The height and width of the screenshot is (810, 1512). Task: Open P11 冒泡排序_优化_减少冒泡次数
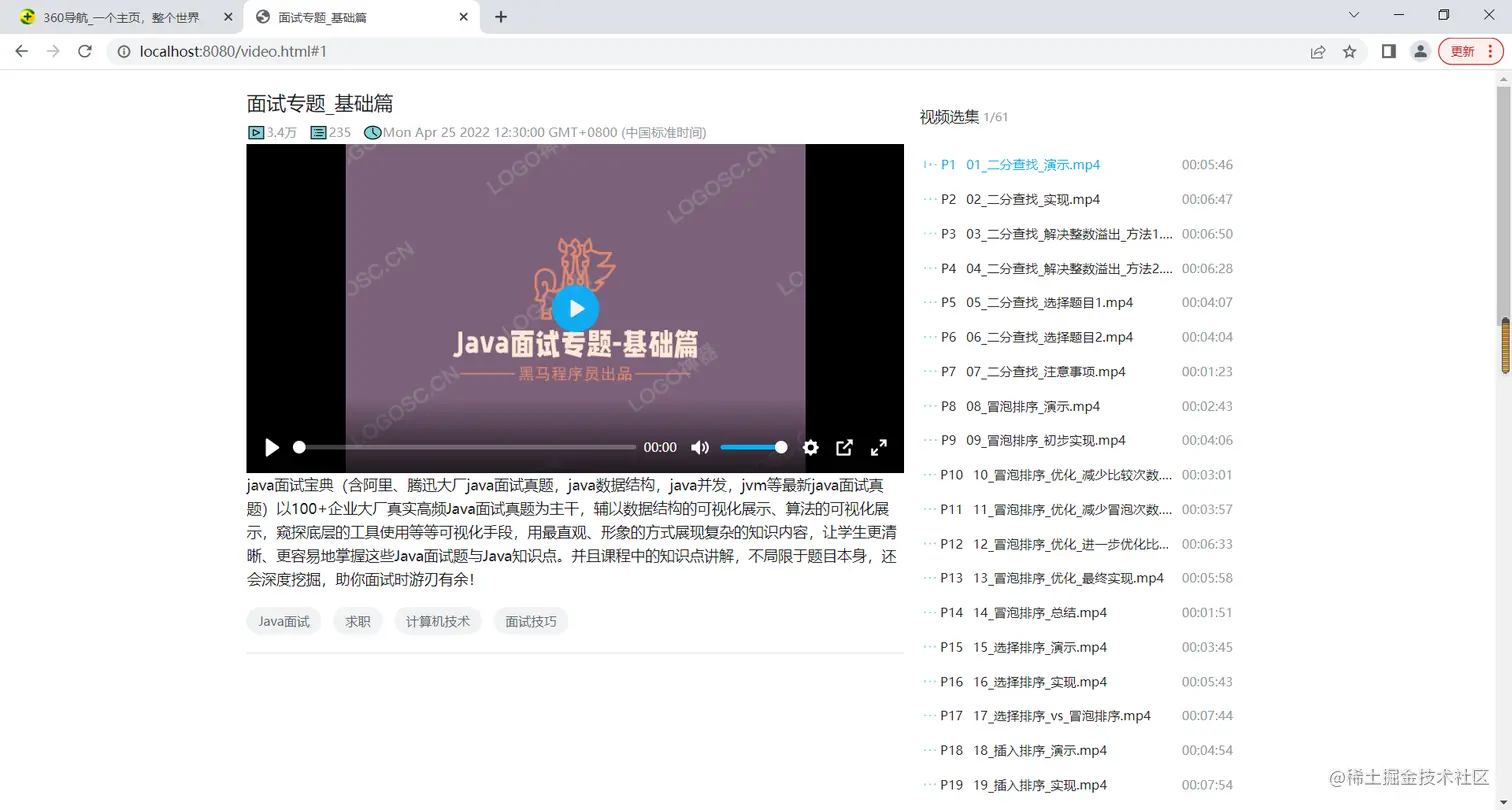[1078, 509]
